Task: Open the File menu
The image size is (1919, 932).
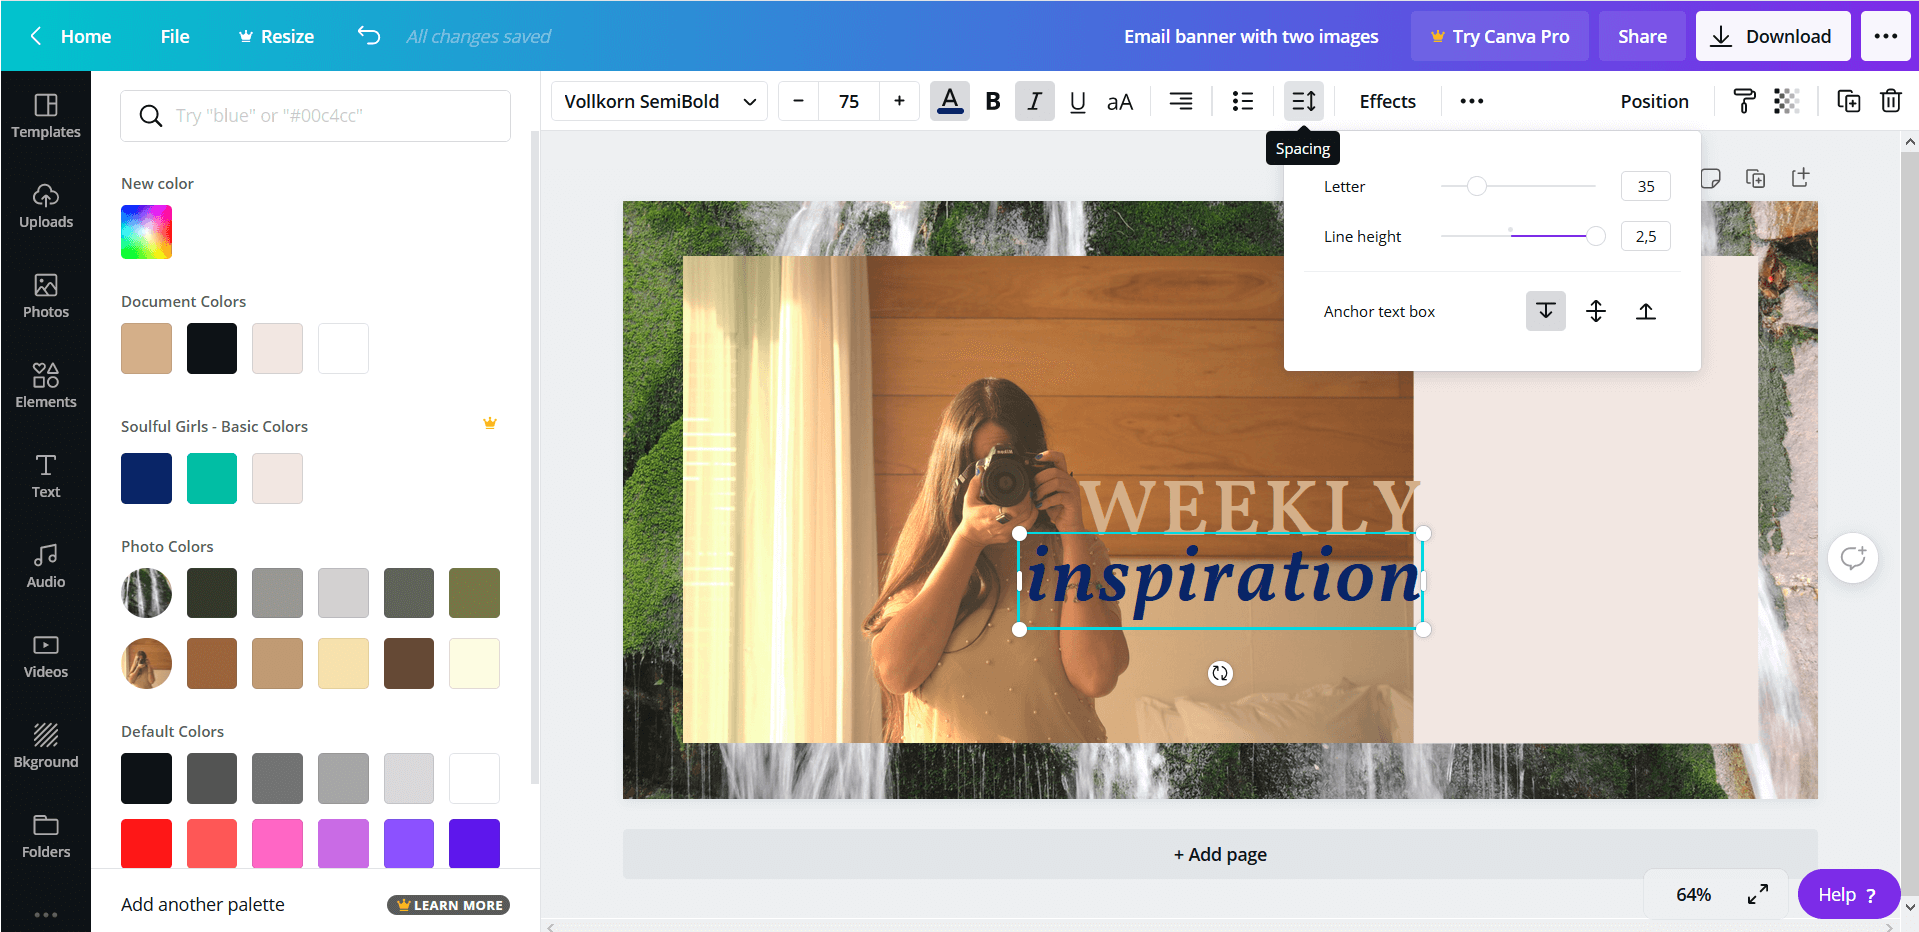Action: (x=174, y=36)
